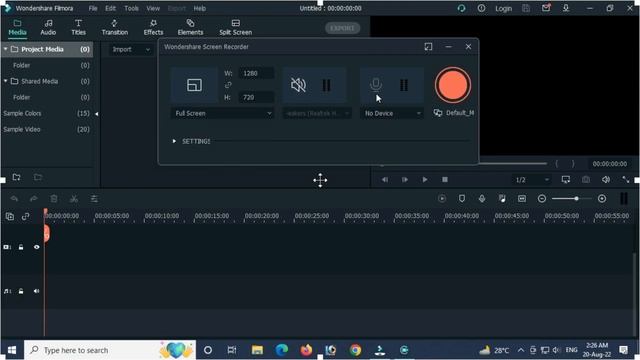Switch to the Elements tab
Viewport: 640px width, 360px height.
[x=190, y=27]
